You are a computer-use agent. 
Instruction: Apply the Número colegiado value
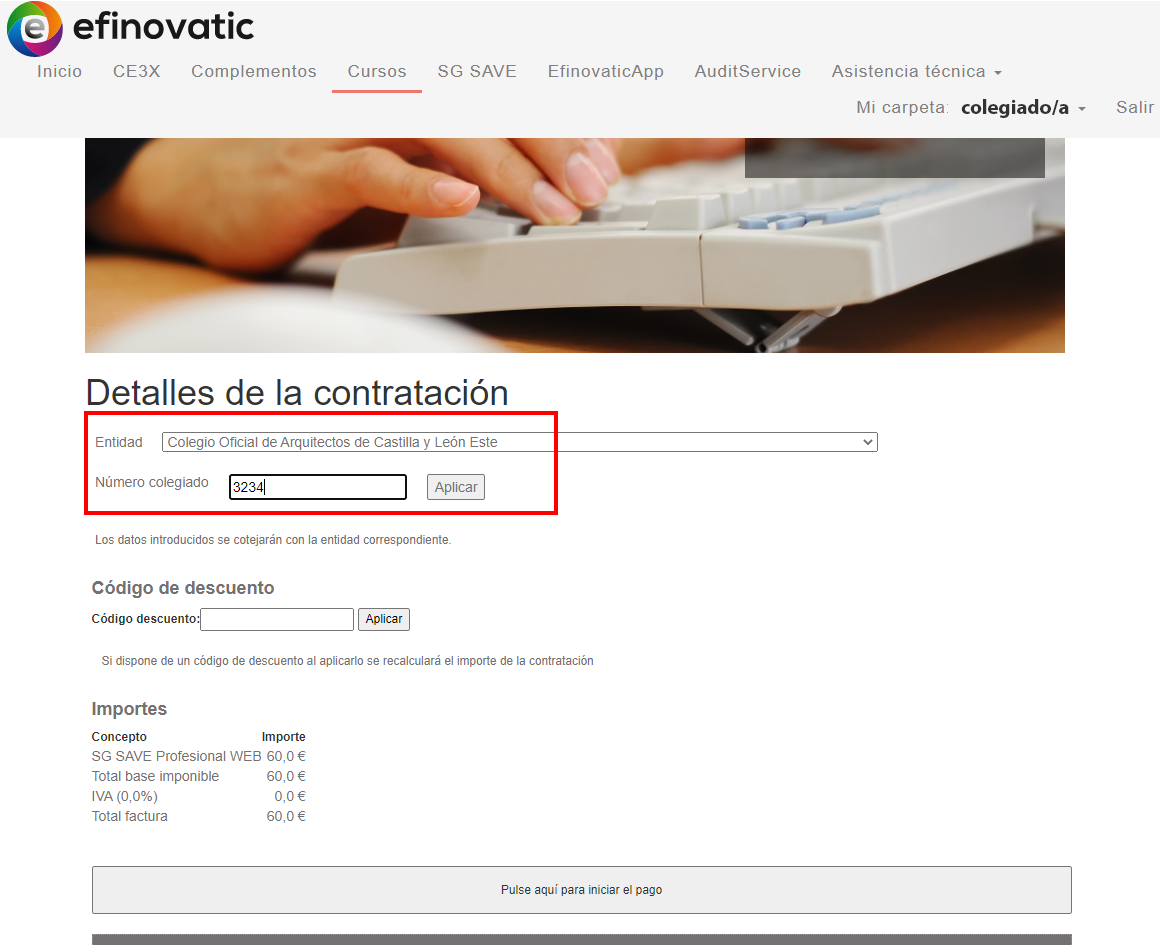point(456,487)
